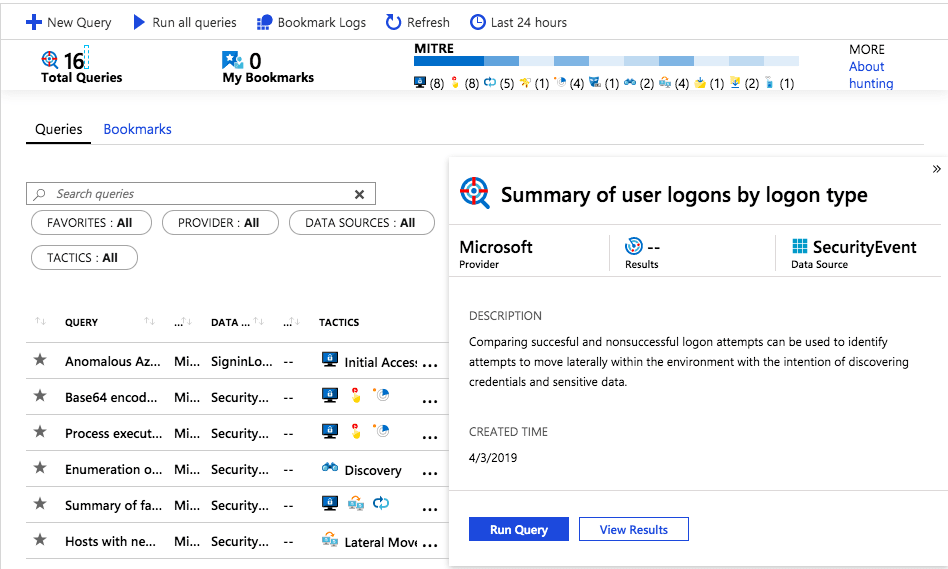Viewport: 948px width, 569px height.
Task: Open the DATA SOURCES : All filter
Action: [362, 223]
